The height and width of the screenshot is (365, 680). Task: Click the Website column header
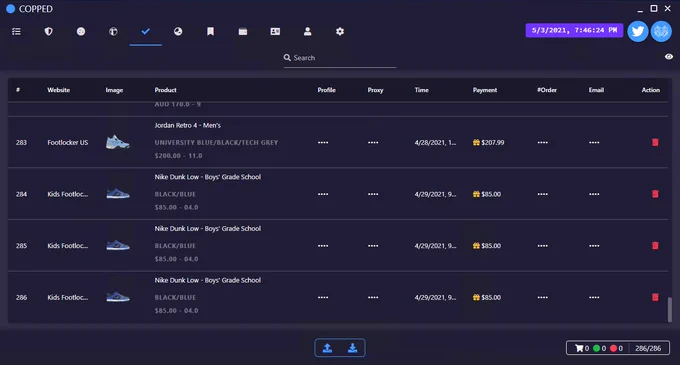tap(59, 90)
